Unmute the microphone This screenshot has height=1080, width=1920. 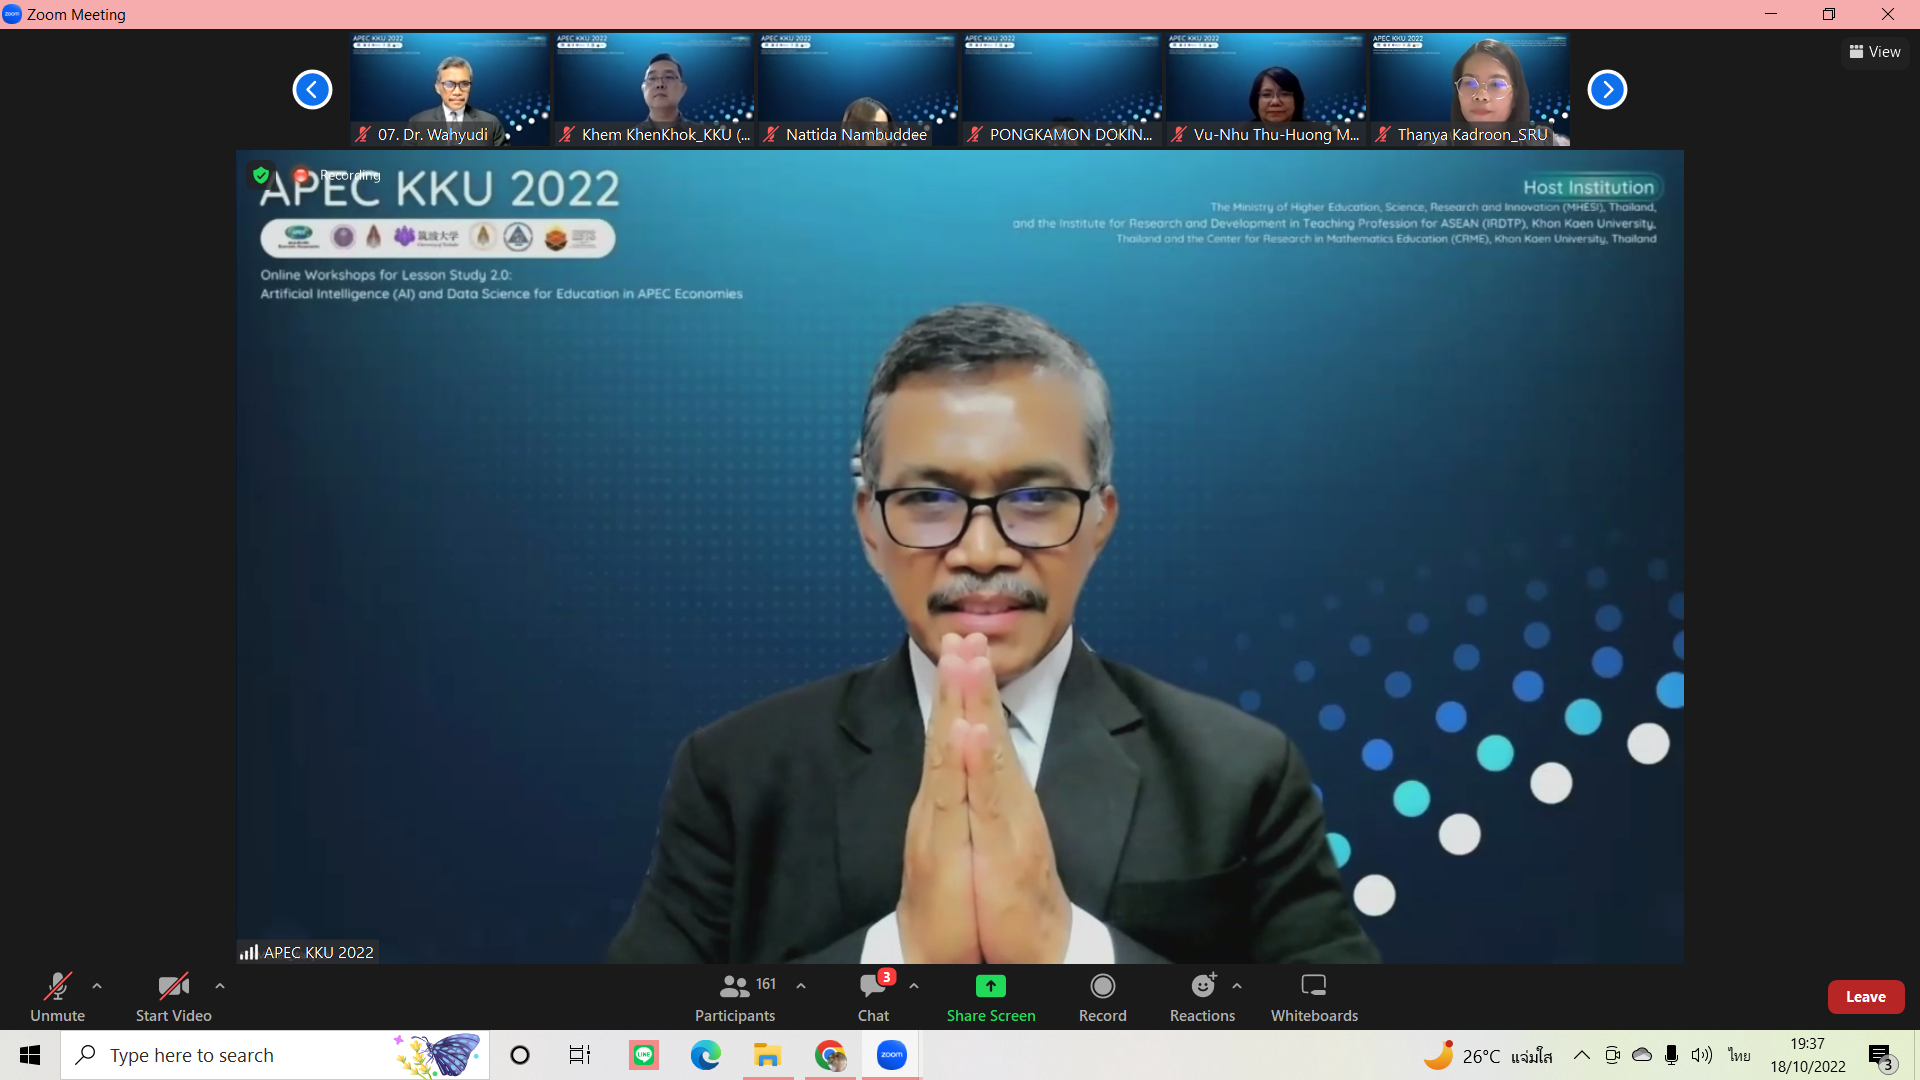pos(57,986)
